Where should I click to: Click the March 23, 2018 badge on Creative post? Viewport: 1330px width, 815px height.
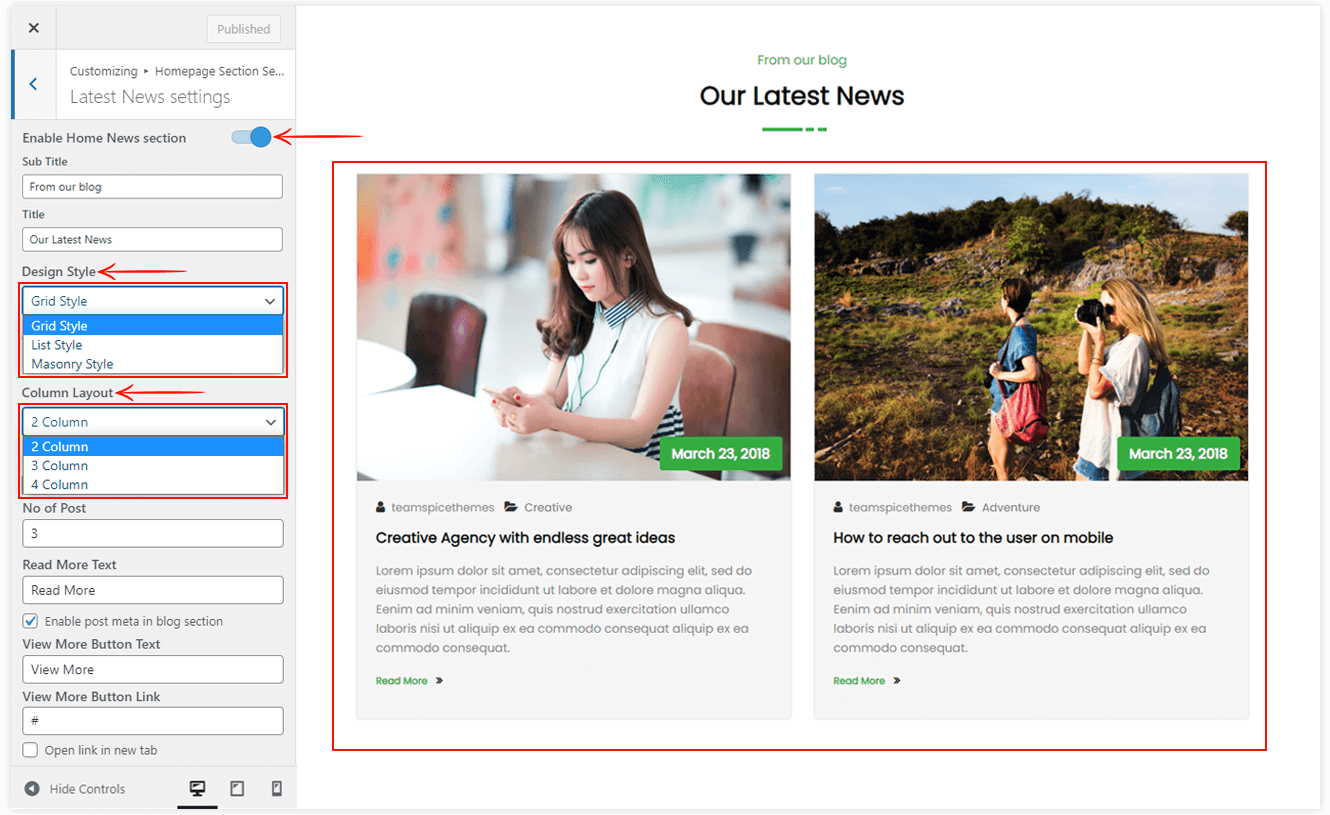[x=721, y=454]
